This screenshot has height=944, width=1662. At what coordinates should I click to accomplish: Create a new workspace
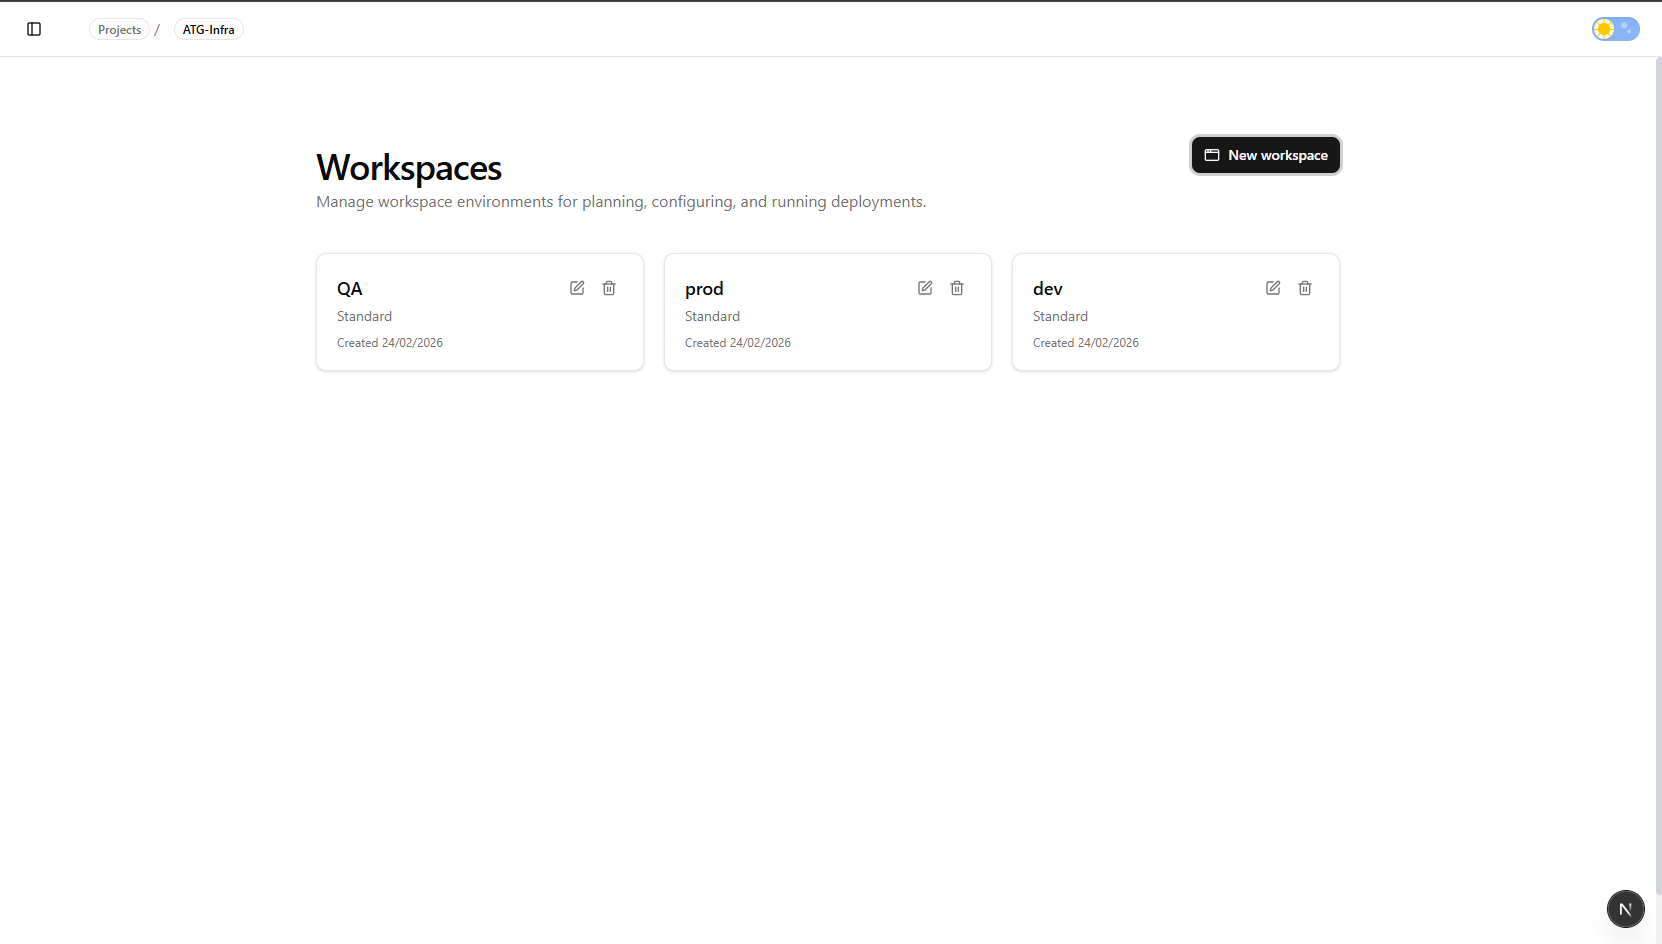(1265, 155)
